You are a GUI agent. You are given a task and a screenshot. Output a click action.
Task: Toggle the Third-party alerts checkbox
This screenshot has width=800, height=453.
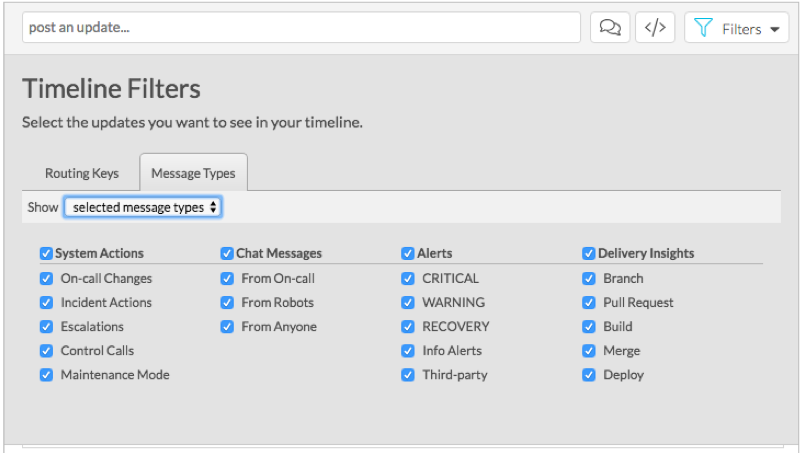[408, 375]
